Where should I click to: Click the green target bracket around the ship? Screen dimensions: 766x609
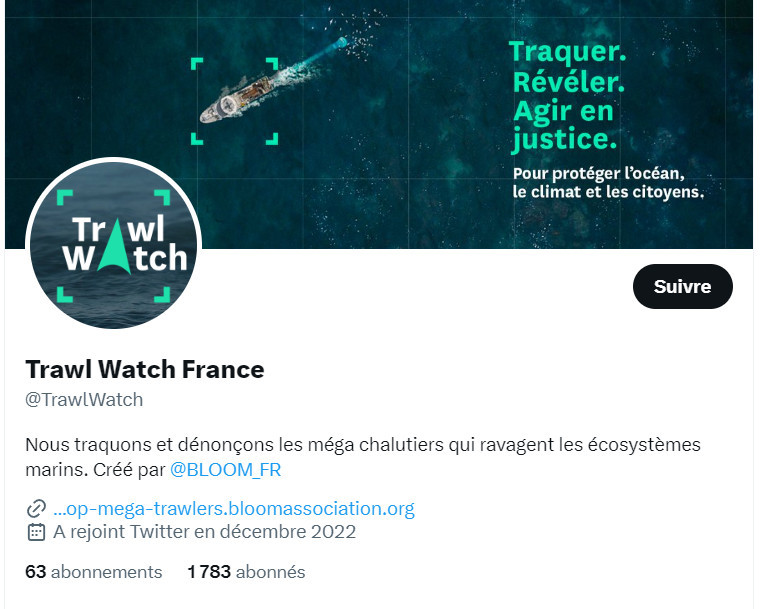pos(234,101)
